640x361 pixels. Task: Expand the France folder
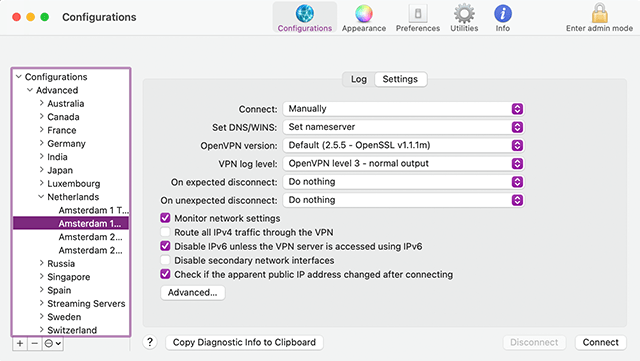pyautogui.click(x=41, y=130)
